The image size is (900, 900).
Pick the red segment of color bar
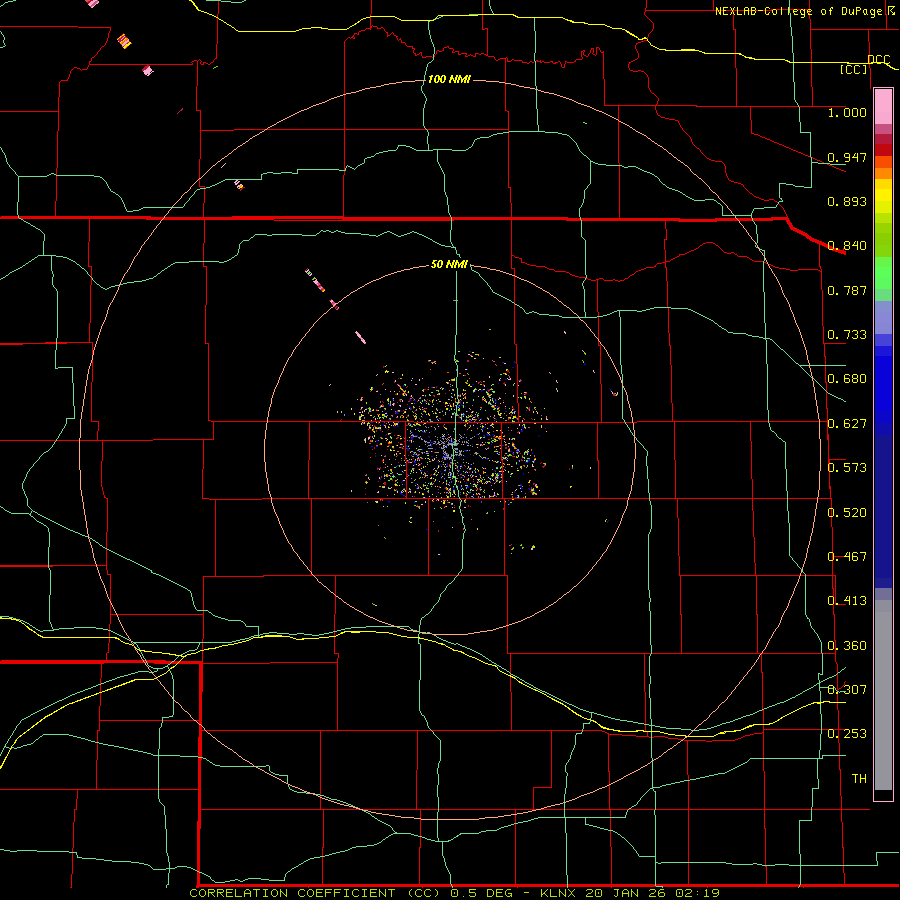point(883,150)
